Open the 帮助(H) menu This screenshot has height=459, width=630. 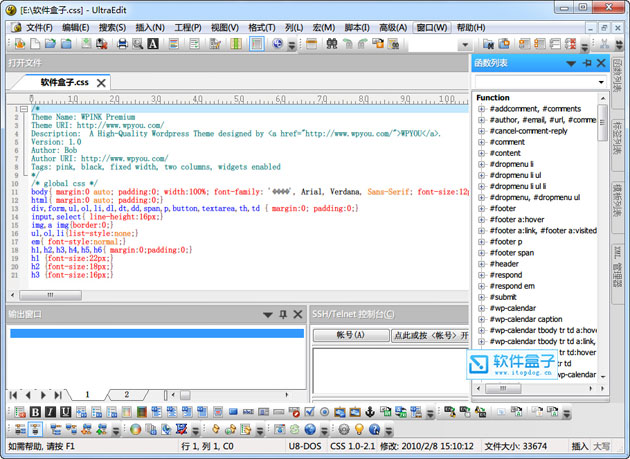click(471, 27)
